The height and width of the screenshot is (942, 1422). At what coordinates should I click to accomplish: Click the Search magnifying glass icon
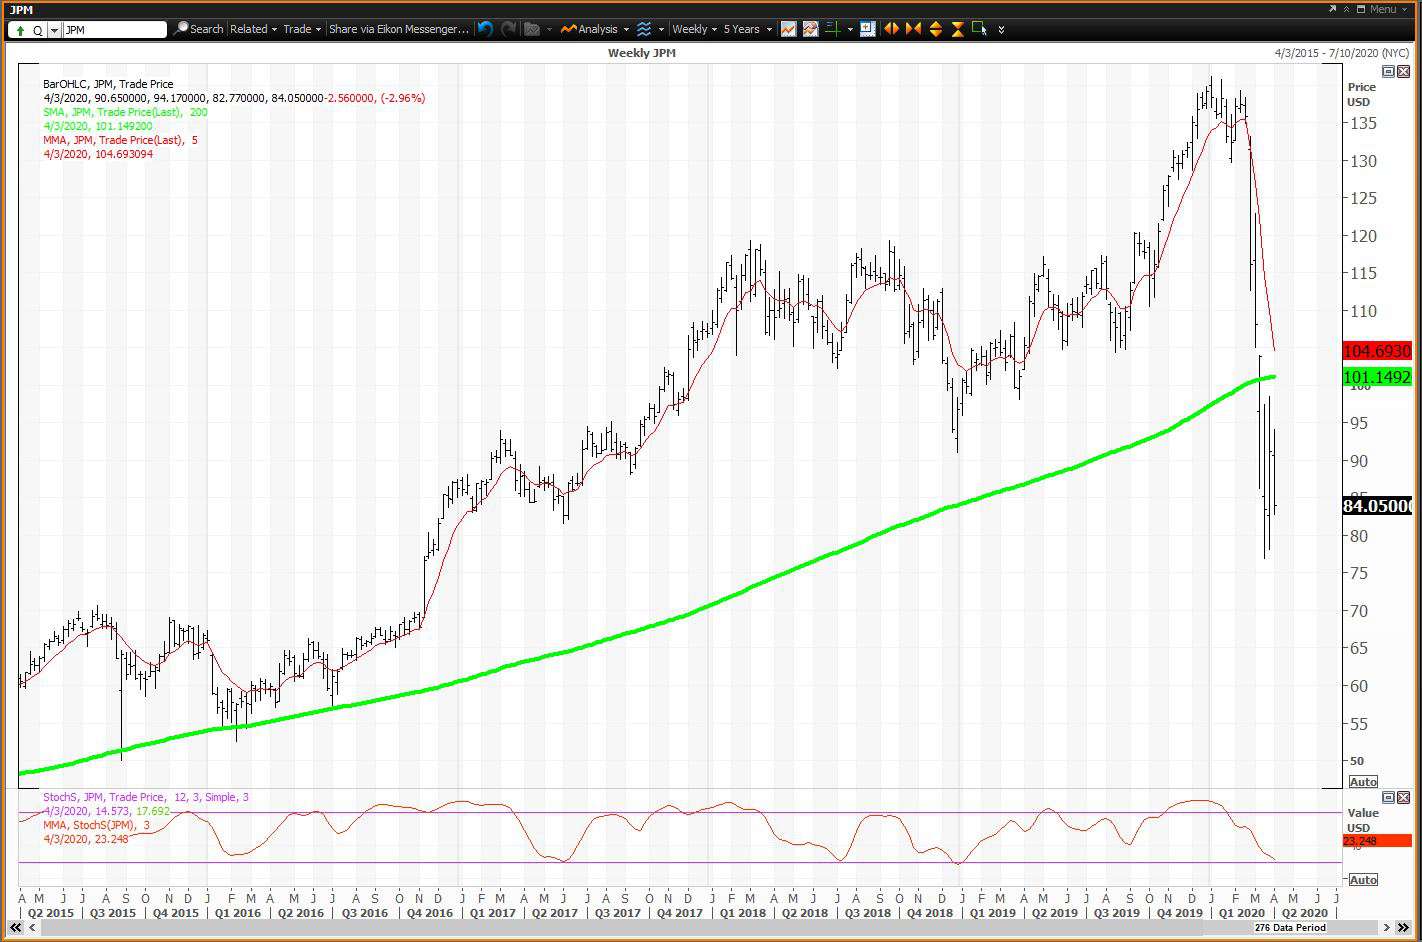[x=180, y=29]
